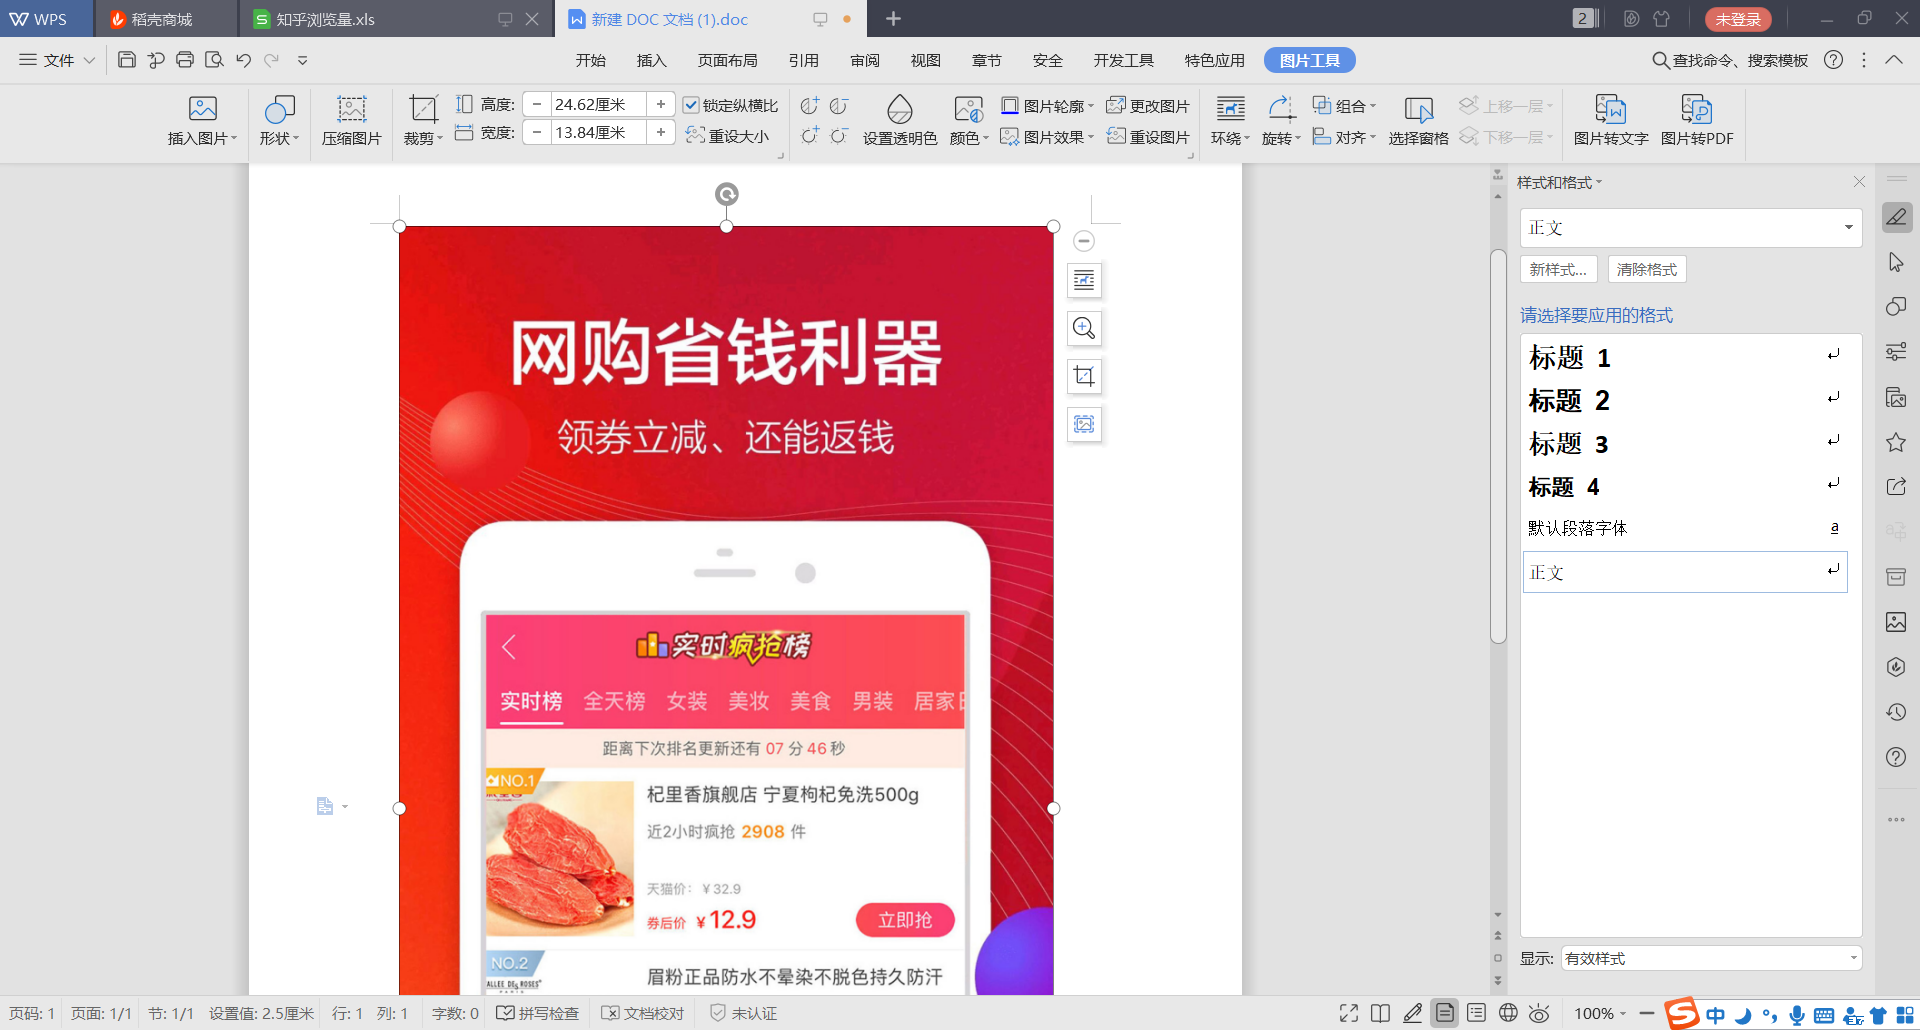
Task: Open the Display 有效样式 dropdown
Action: (x=1711, y=958)
